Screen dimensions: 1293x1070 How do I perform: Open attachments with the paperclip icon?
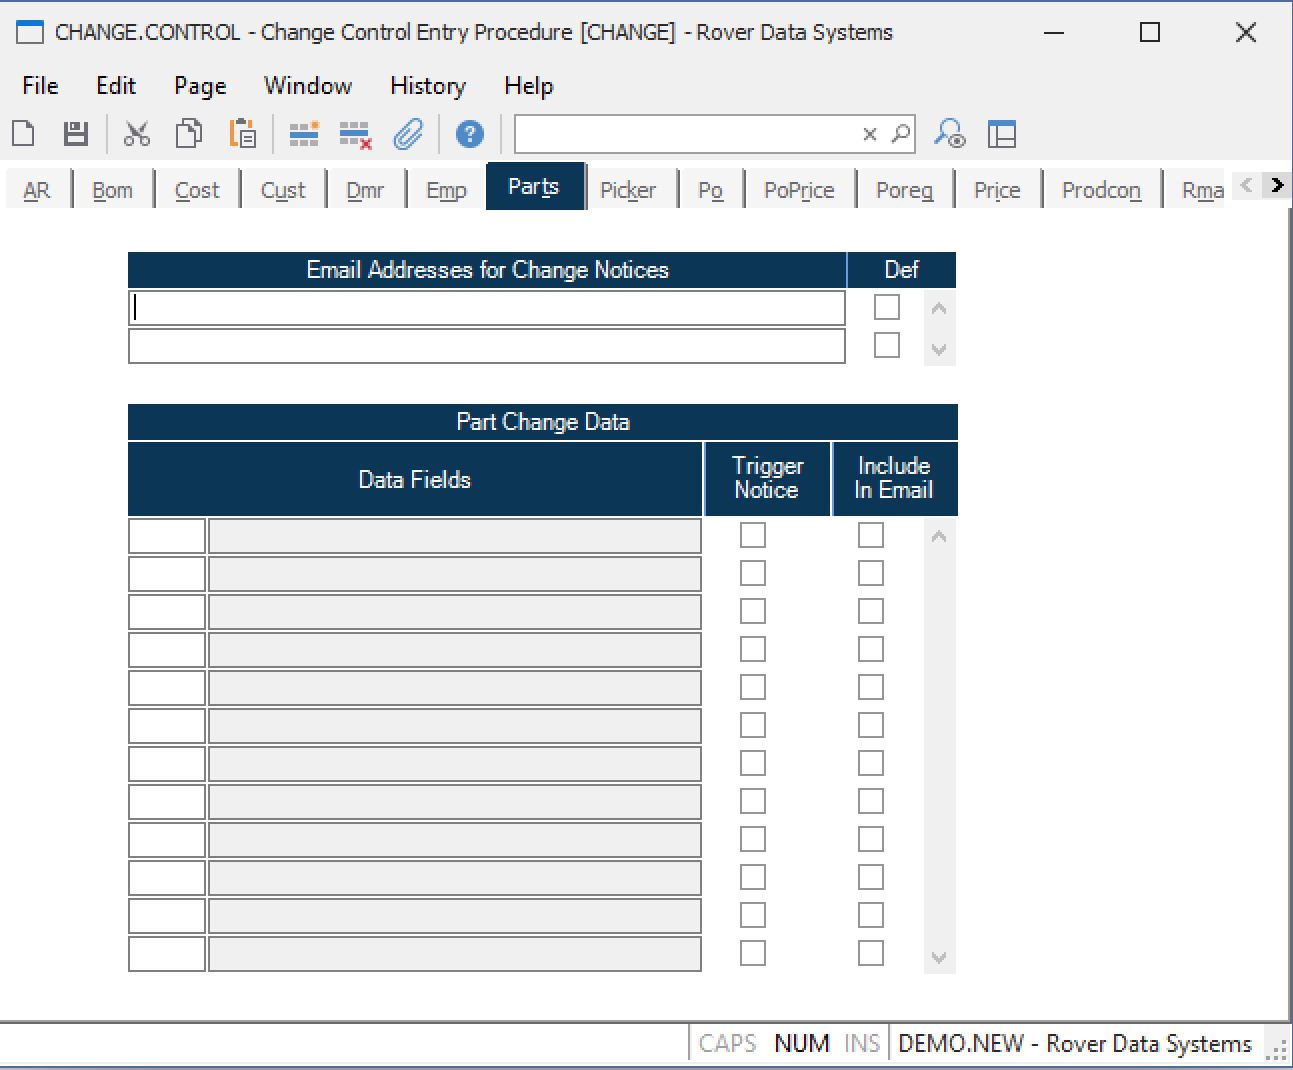point(408,133)
